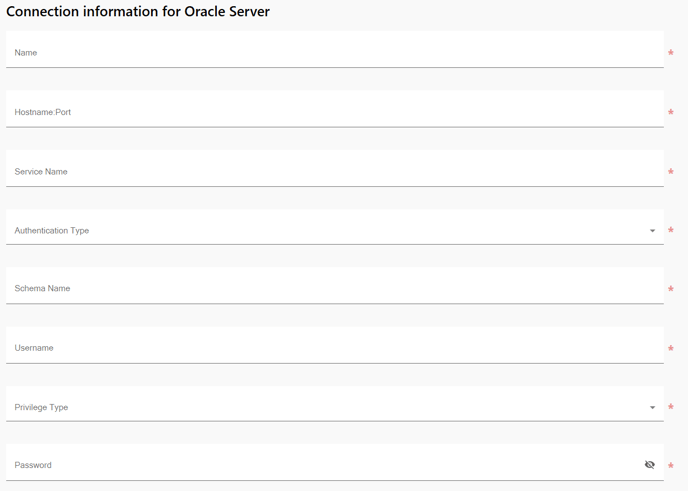Focus the Schema Name field
Viewport: 688px width, 491px height.
tap(335, 286)
